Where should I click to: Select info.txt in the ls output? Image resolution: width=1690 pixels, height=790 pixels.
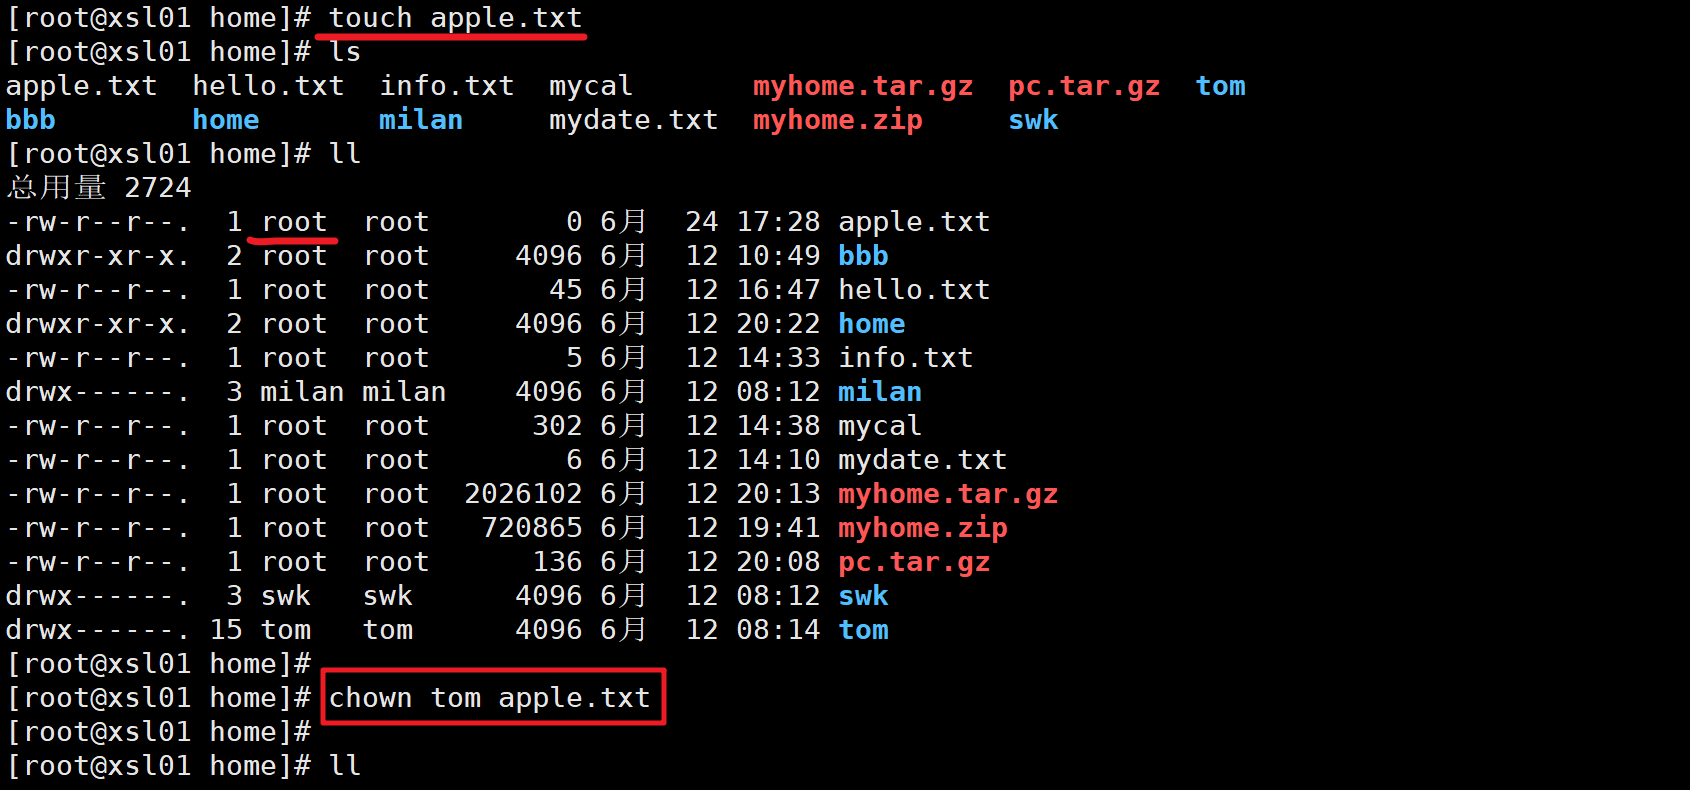pos(447,86)
